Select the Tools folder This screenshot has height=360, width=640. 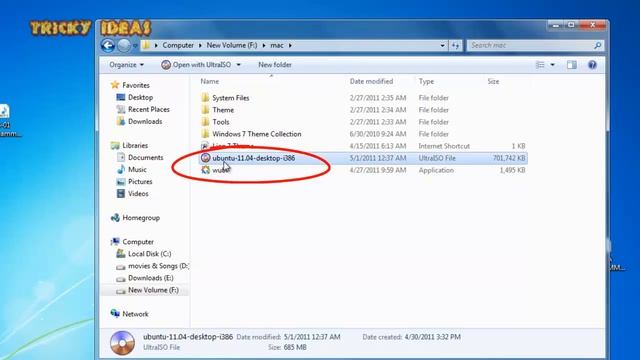(x=220, y=122)
